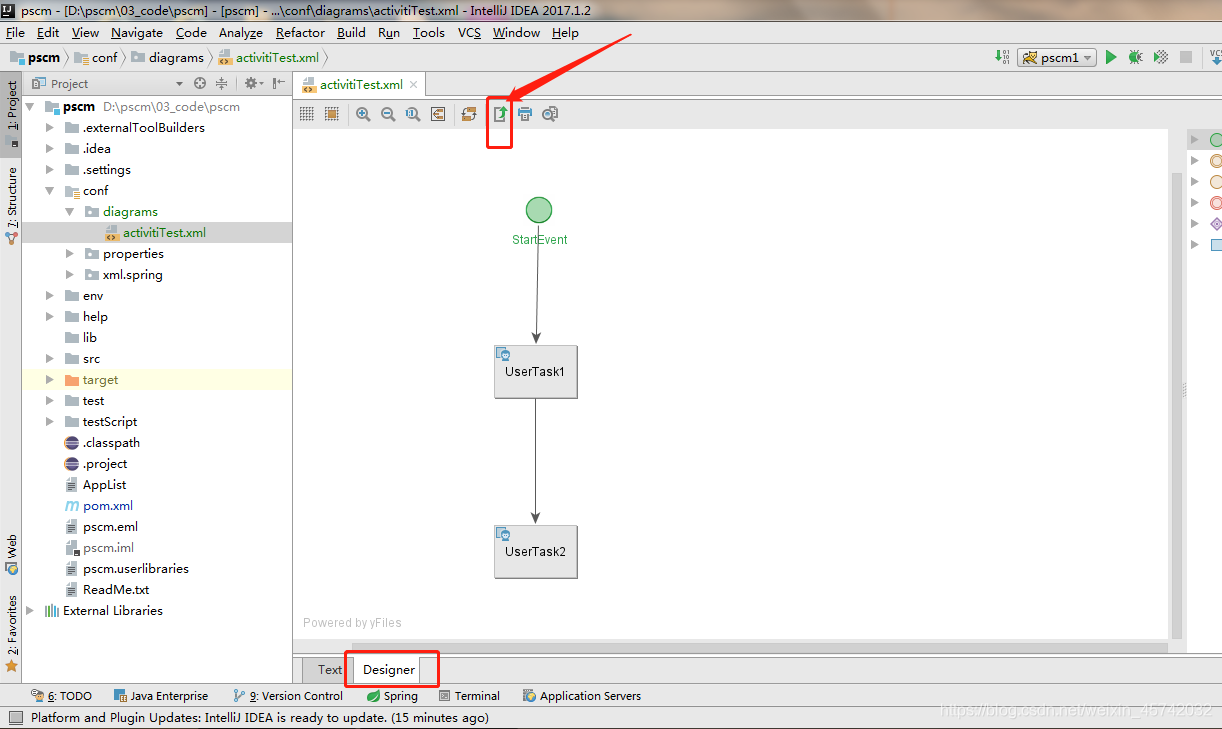This screenshot has width=1222, height=729.
Task: Open the Tools menu
Action: click(428, 32)
